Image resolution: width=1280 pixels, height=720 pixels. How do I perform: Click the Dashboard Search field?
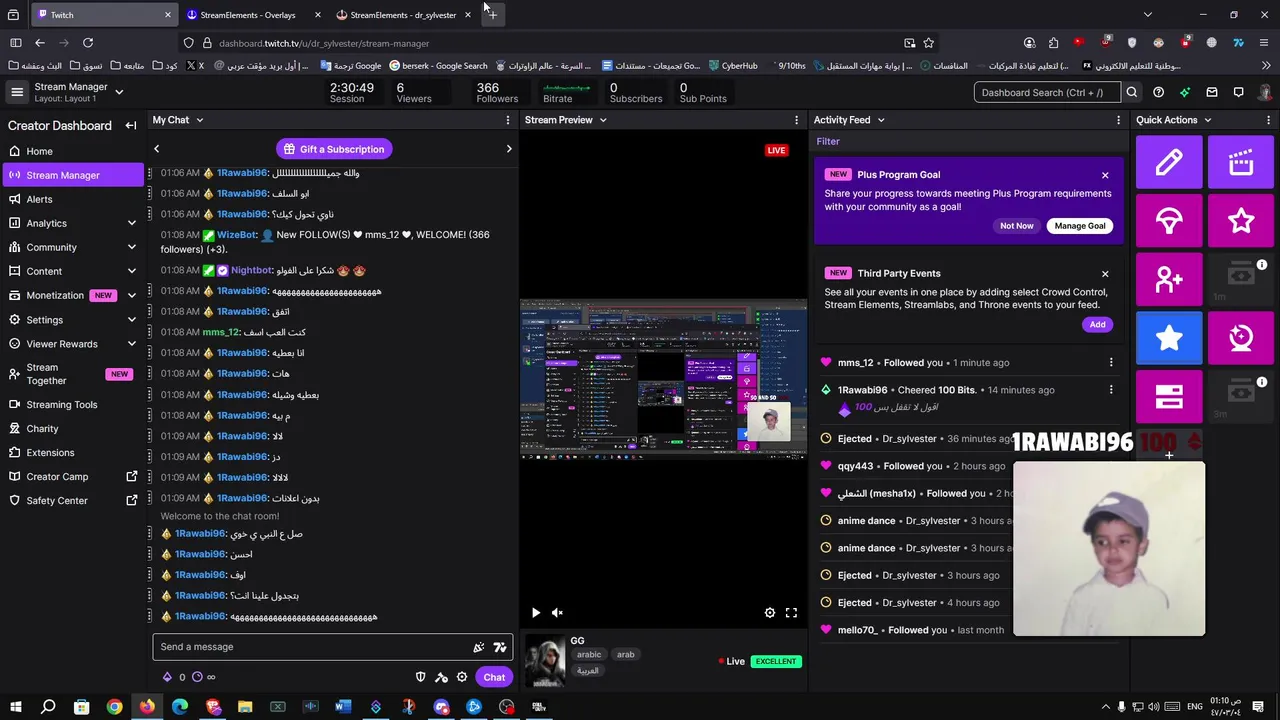[1047, 92]
